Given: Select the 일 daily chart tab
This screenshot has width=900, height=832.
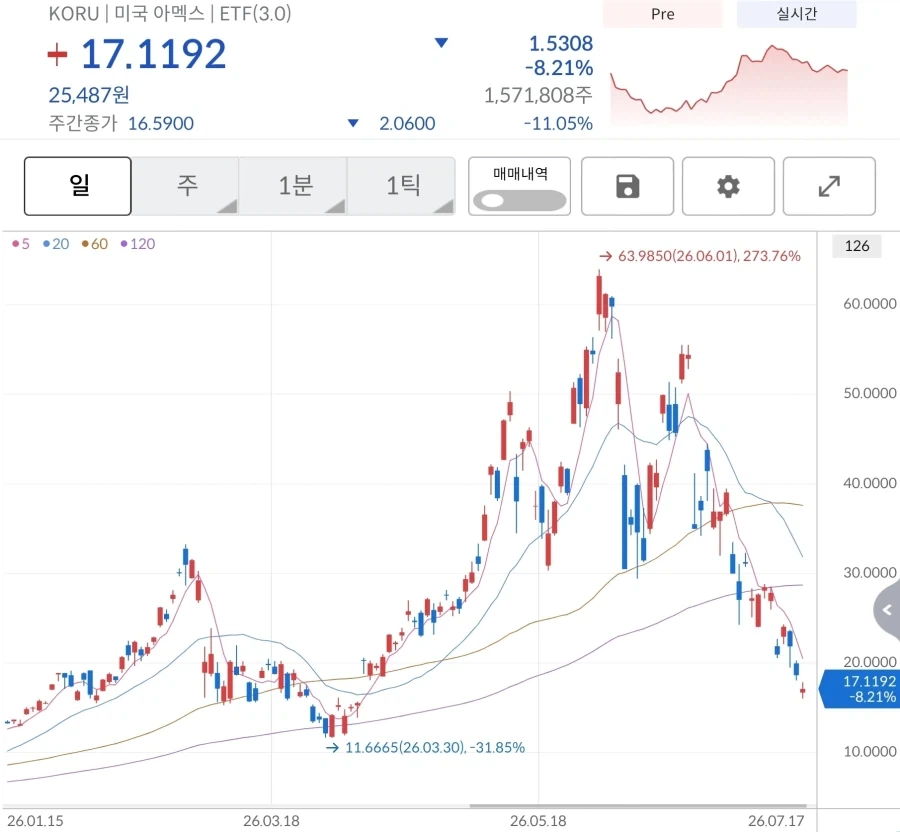Looking at the screenshot, I should click(78, 186).
